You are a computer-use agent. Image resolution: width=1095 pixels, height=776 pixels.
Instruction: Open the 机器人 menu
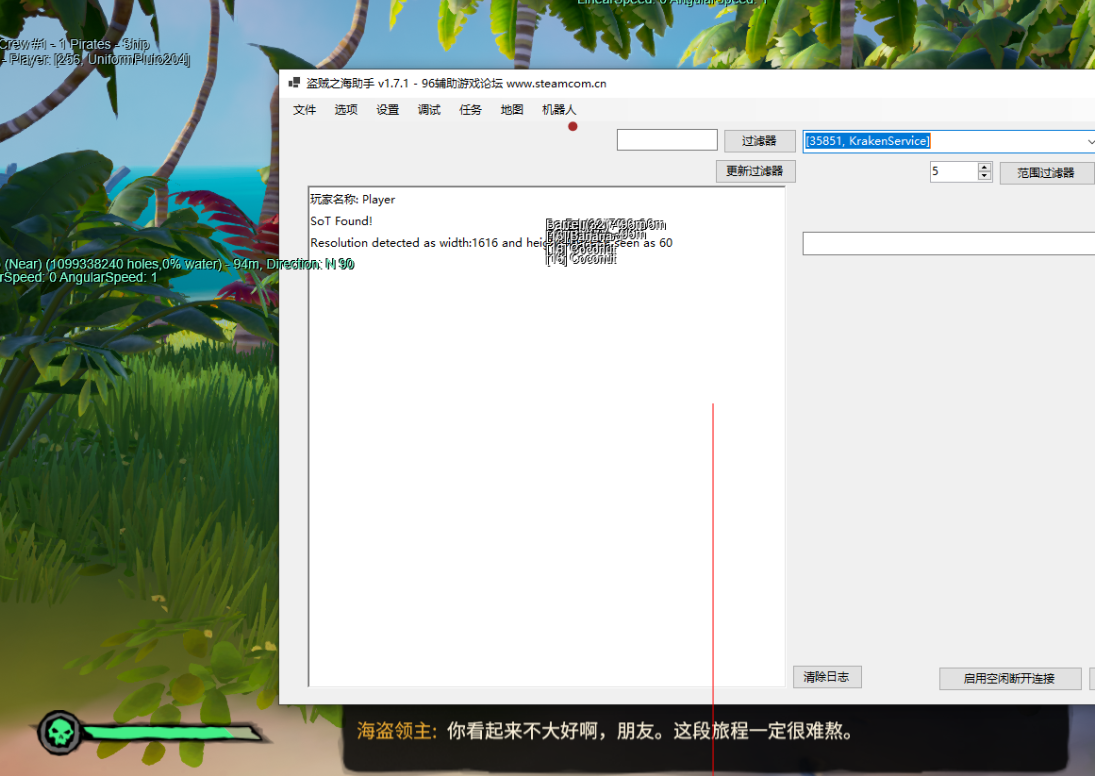(x=559, y=110)
